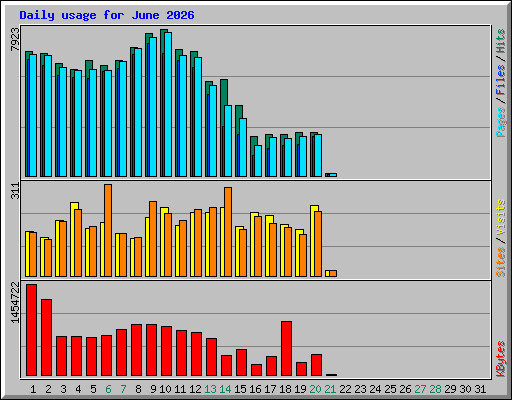Viewport: 512px width, 400px height.
Task: Click day number 25 on x-axis
Action: (390, 389)
